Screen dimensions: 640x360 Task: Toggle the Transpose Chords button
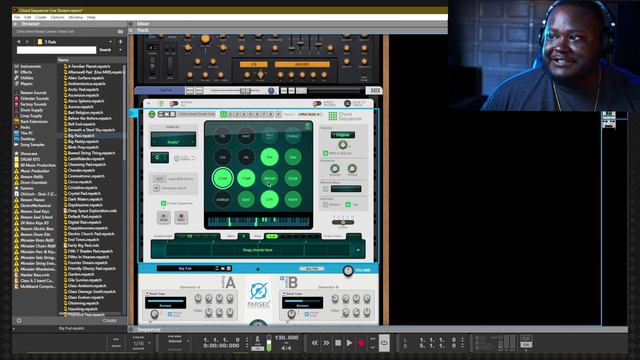156,188
